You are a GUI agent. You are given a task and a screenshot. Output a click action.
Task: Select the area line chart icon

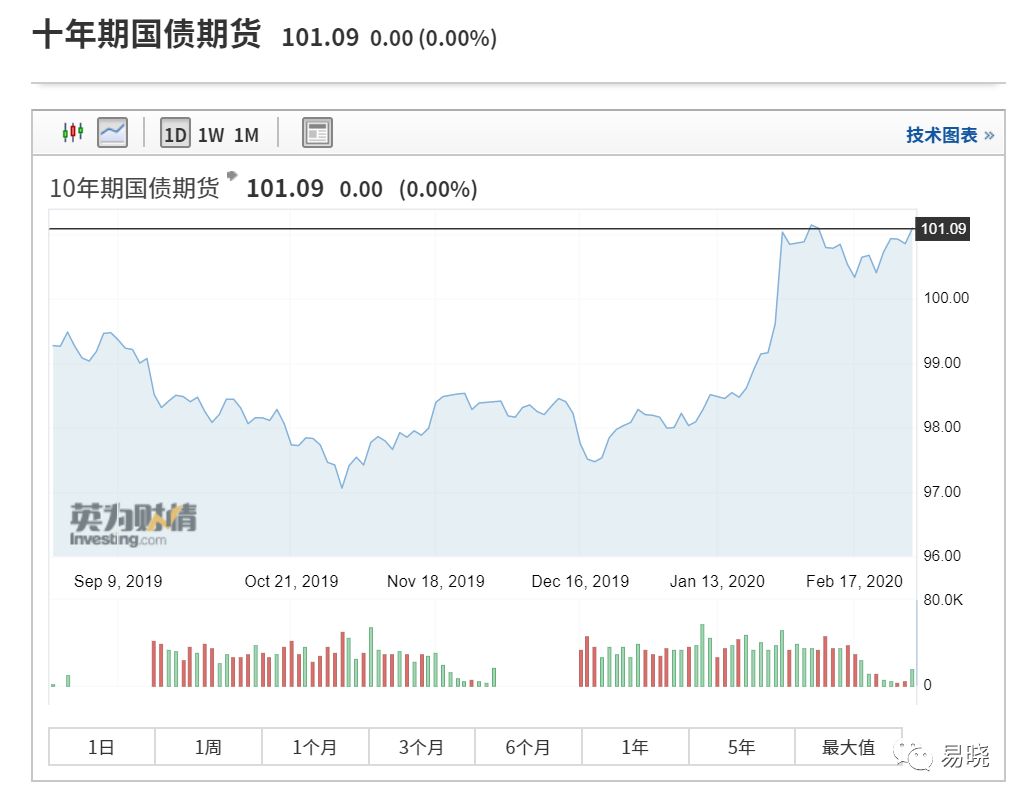112,132
